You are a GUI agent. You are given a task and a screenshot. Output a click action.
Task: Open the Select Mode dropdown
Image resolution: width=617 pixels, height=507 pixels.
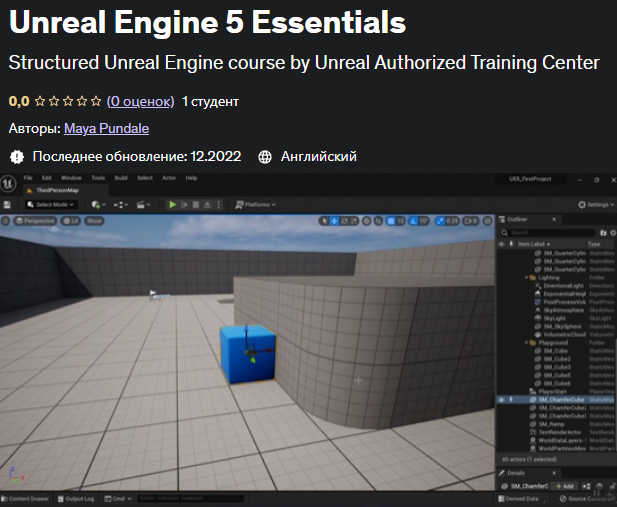(x=52, y=204)
